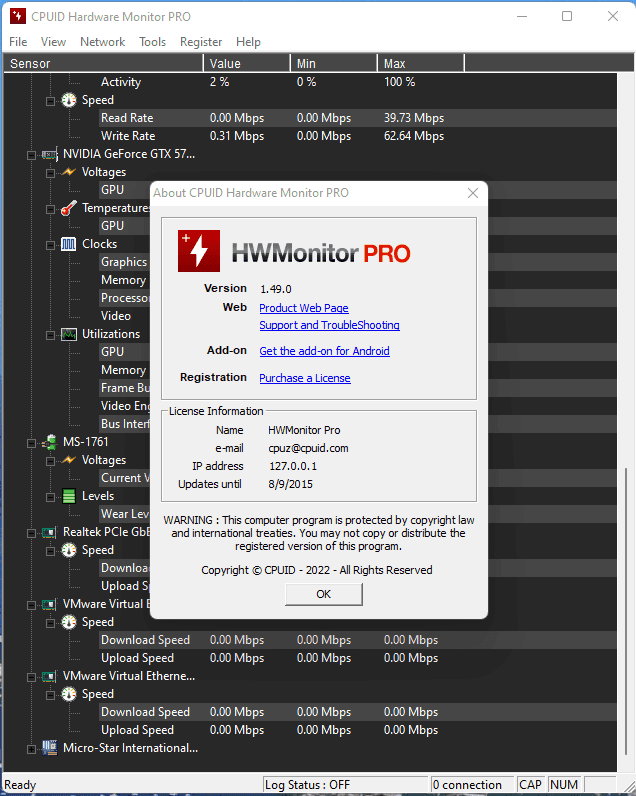Viewport: 636px width, 796px height.
Task: Click the green Levels battery icon
Action: [x=68, y=496]
